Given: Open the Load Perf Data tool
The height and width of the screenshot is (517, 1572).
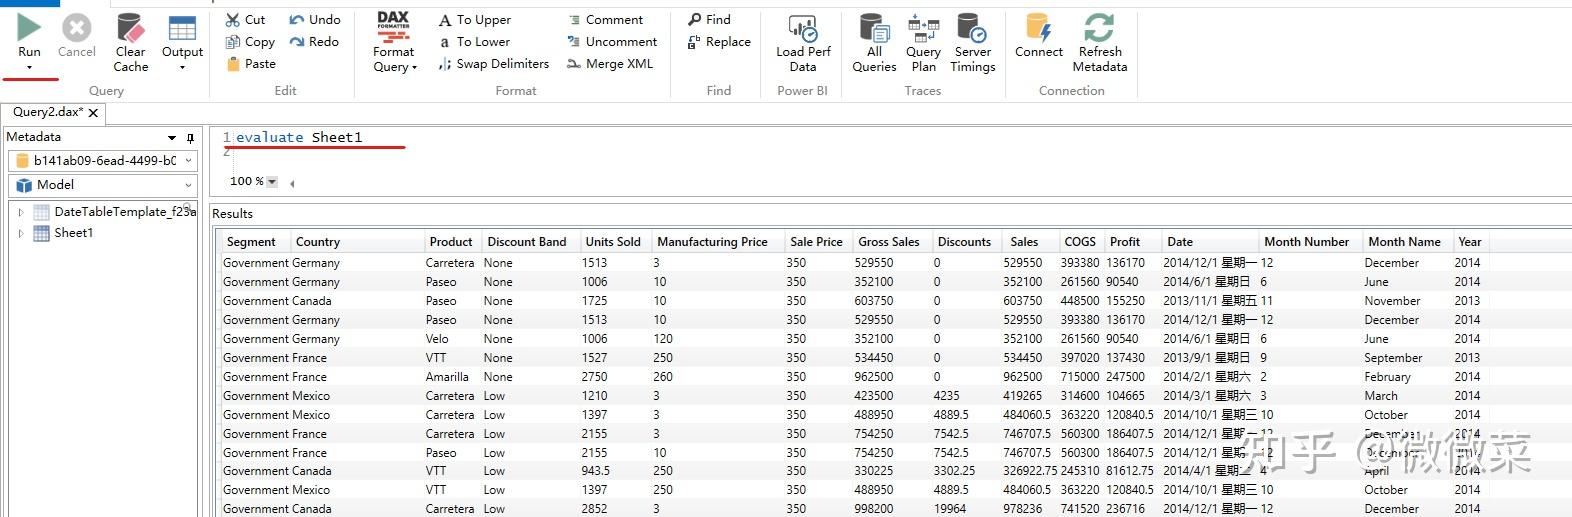Looking at the screenshot, I should click(x=803, y=28).
